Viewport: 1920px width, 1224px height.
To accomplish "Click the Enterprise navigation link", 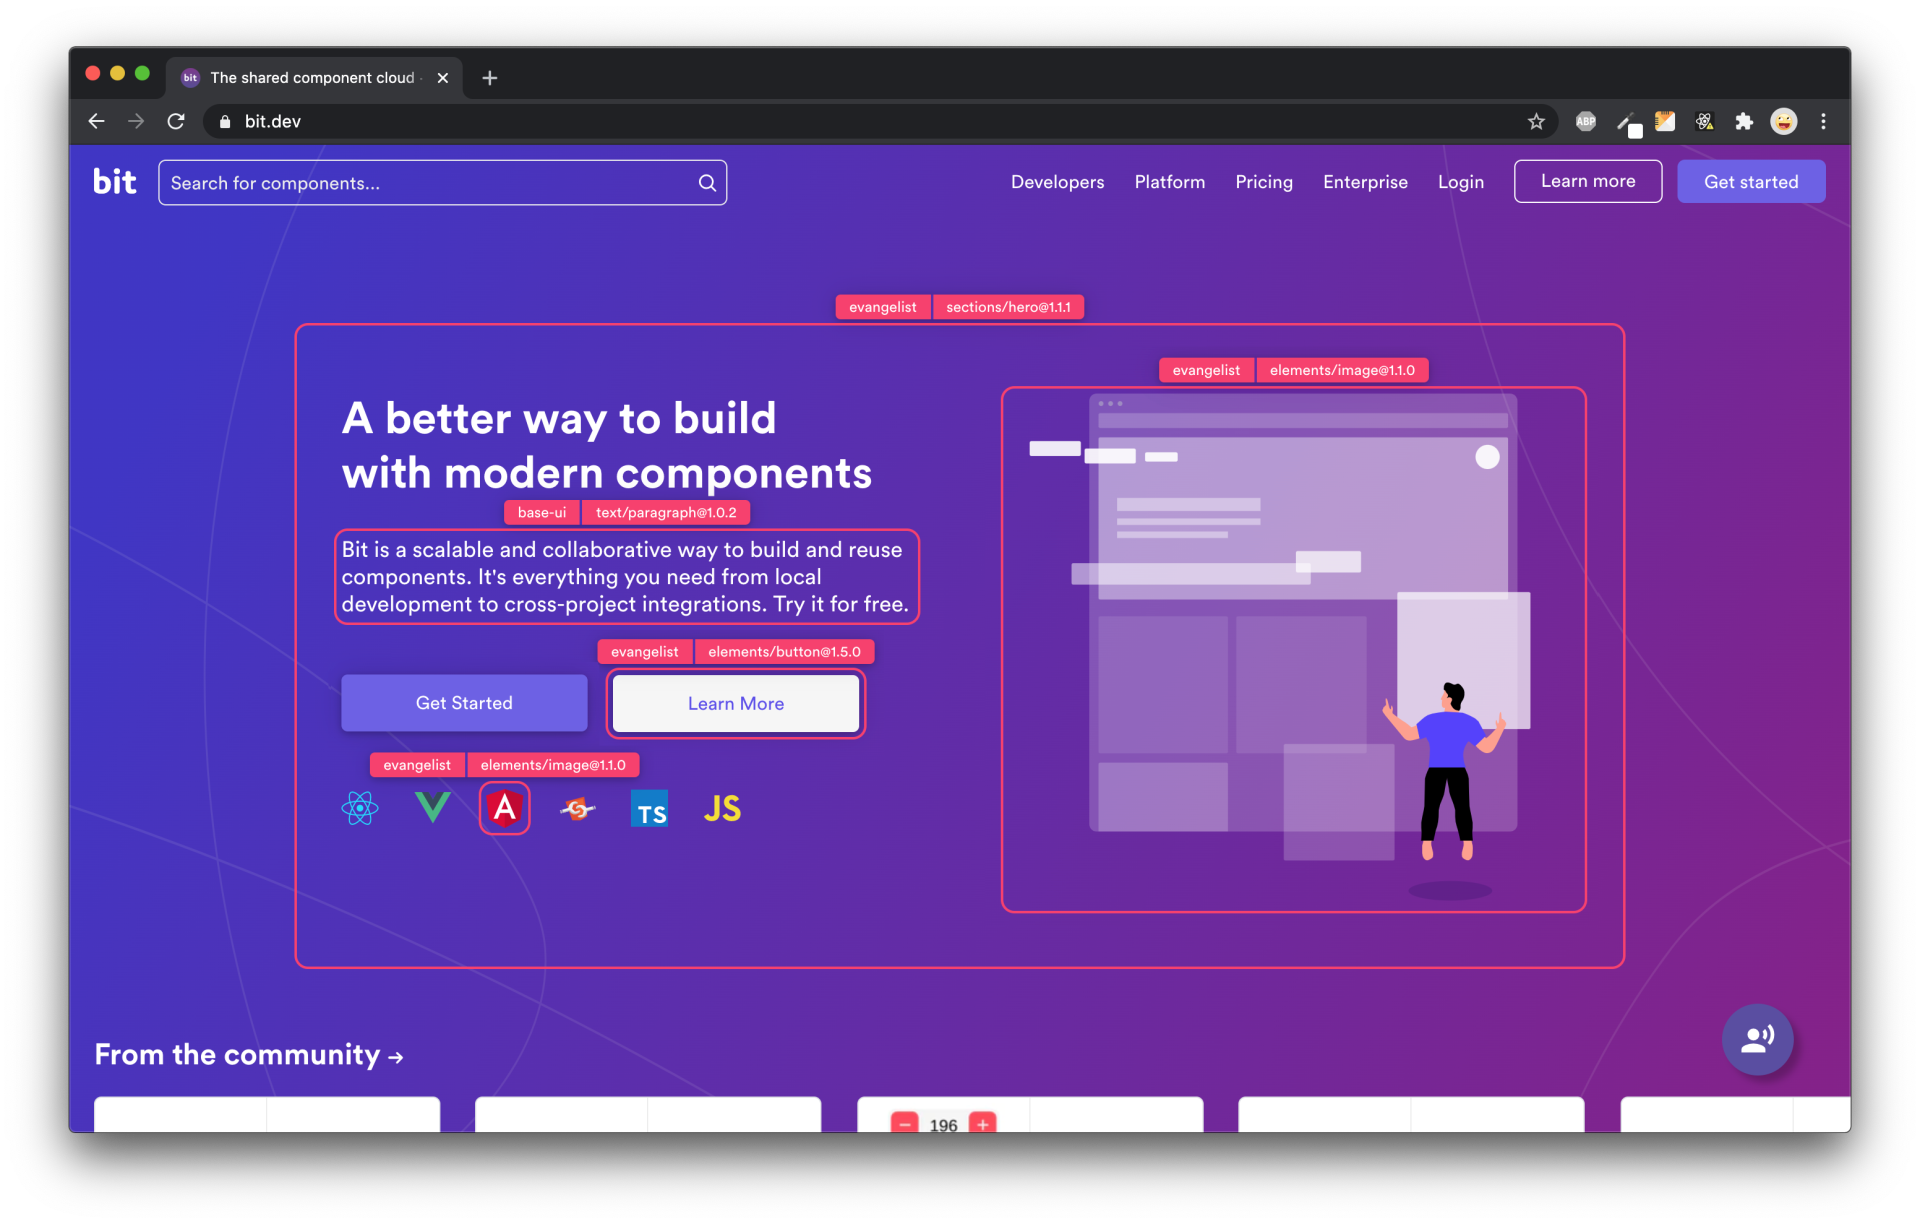I will (x=1366, y=182).
